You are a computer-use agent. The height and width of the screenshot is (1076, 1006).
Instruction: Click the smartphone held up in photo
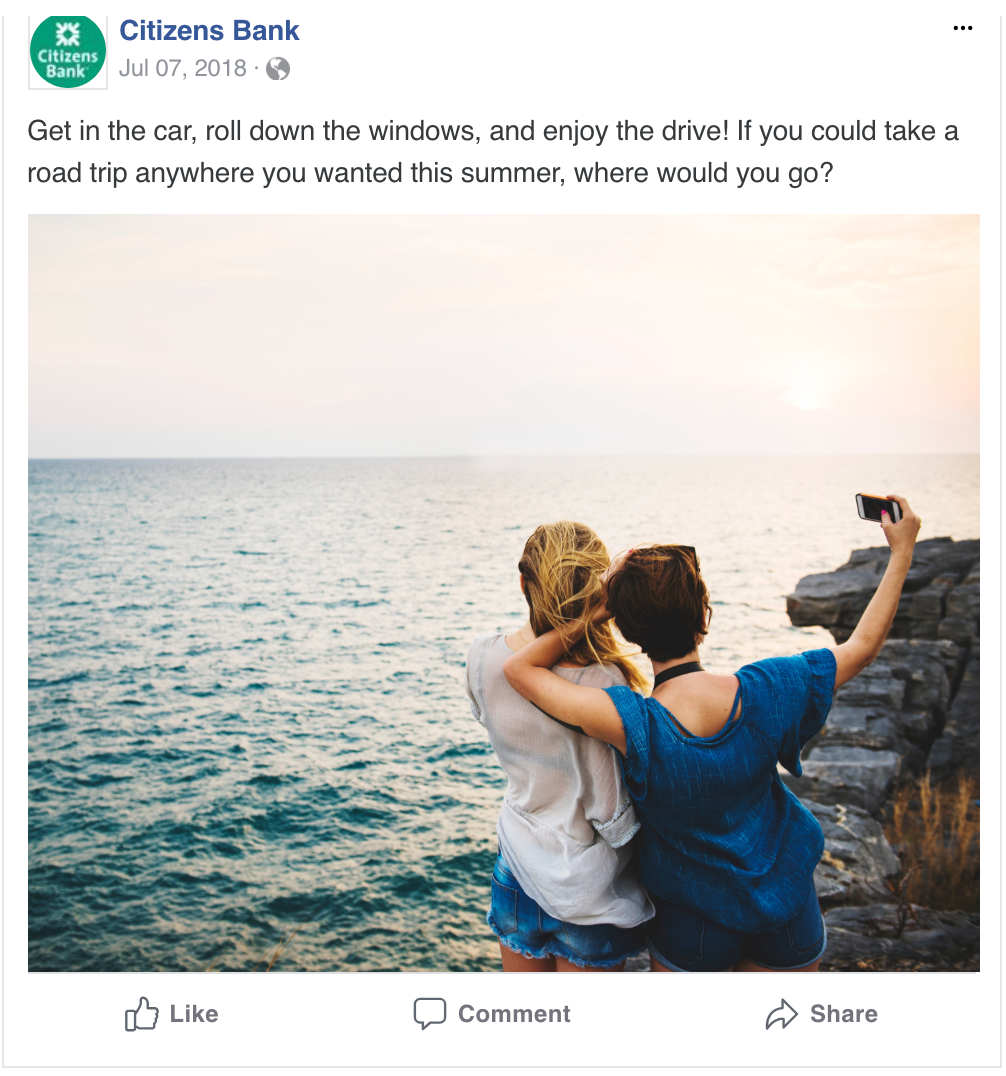tap(877, 508)
